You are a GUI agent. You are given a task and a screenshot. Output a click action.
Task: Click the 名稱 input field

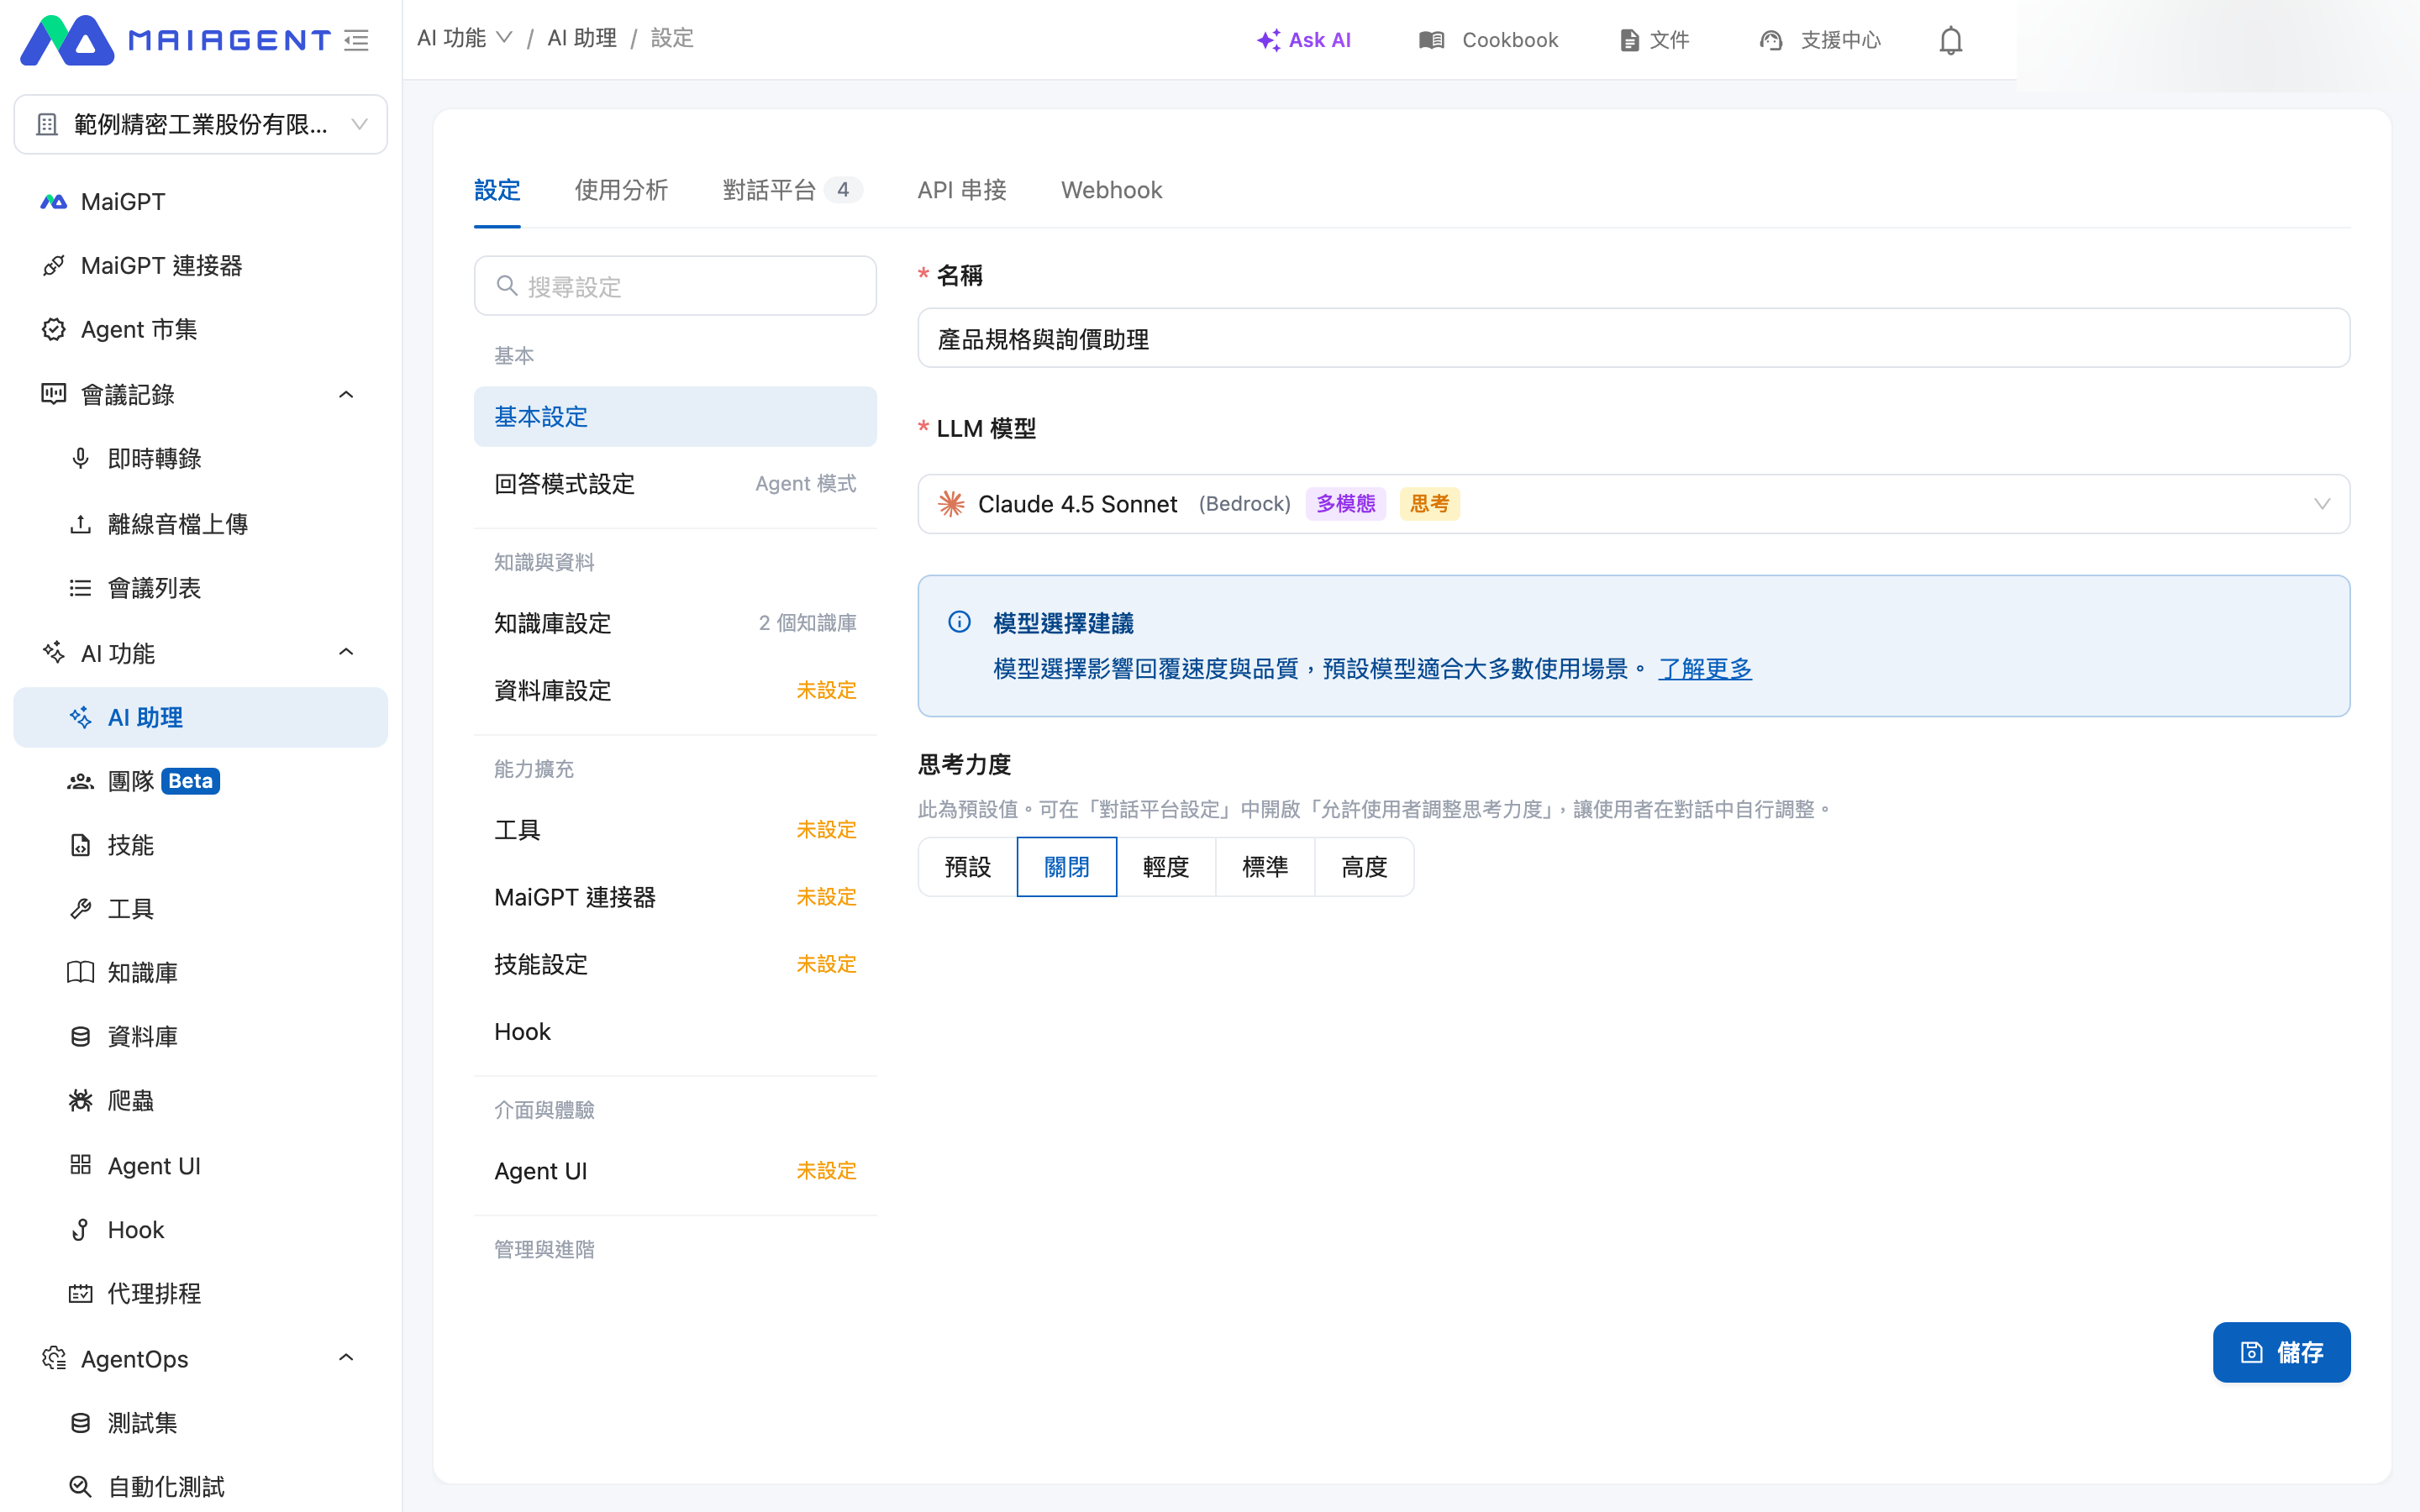1633,338
